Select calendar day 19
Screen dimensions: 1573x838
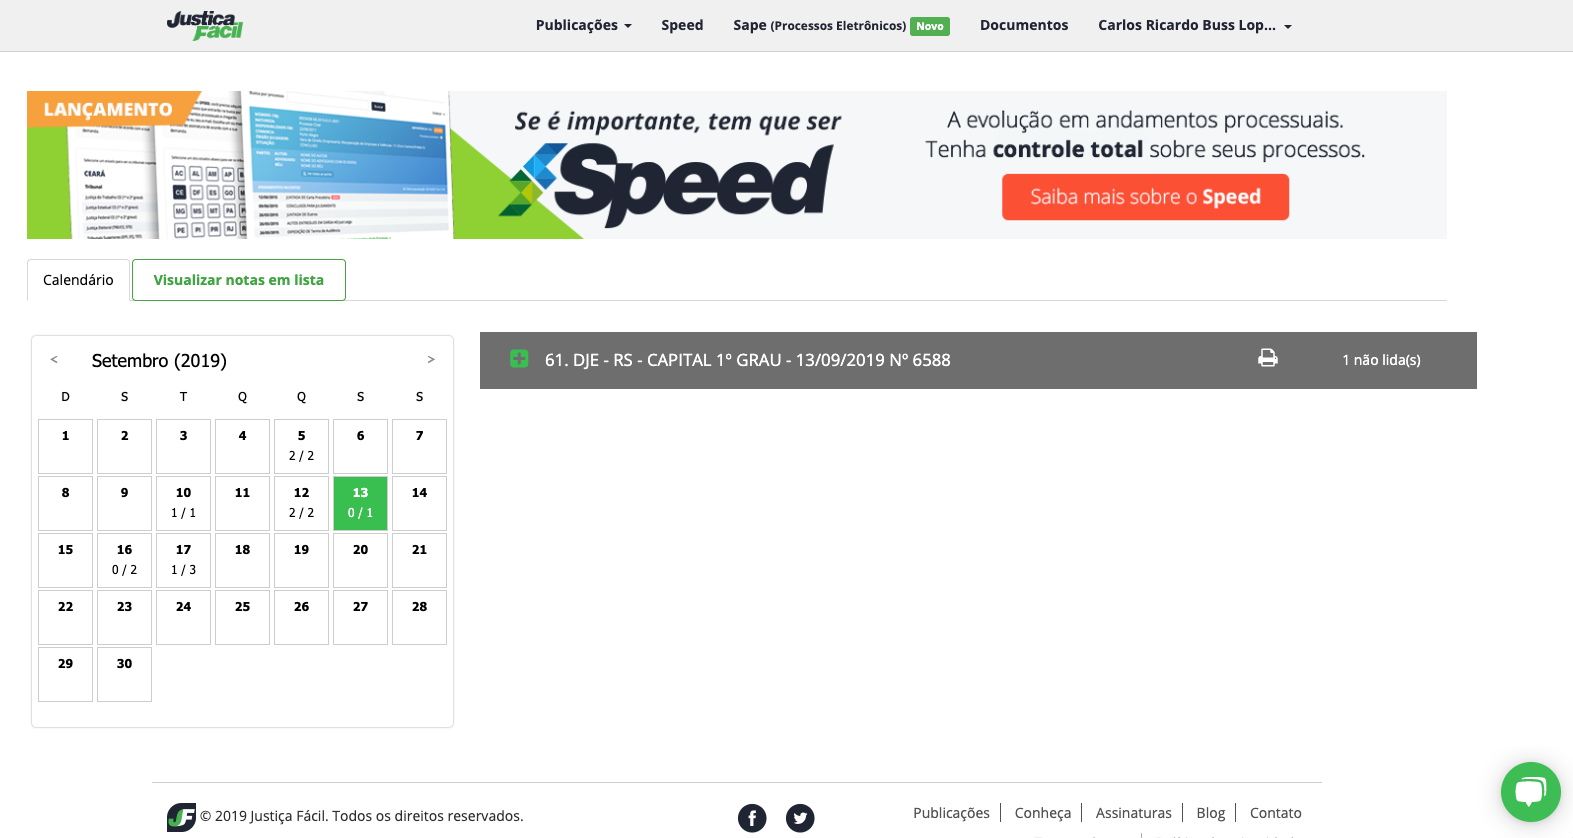[x=301, y=560]
